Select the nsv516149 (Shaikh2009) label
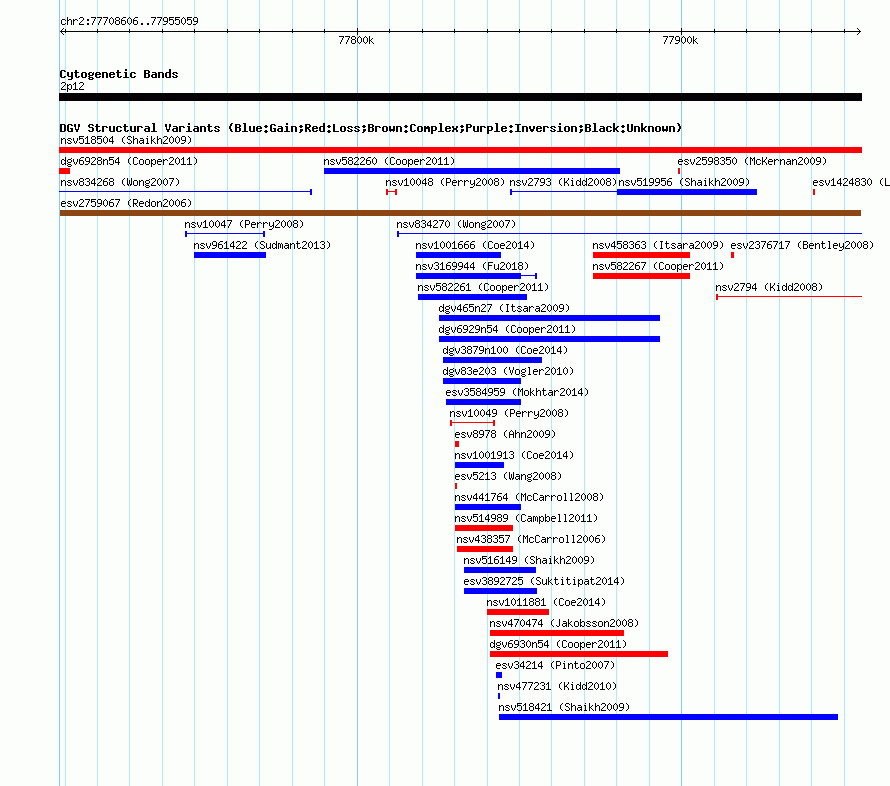Image resolution: width=890 pixels, height=786 pixels. tap(529, 560)
